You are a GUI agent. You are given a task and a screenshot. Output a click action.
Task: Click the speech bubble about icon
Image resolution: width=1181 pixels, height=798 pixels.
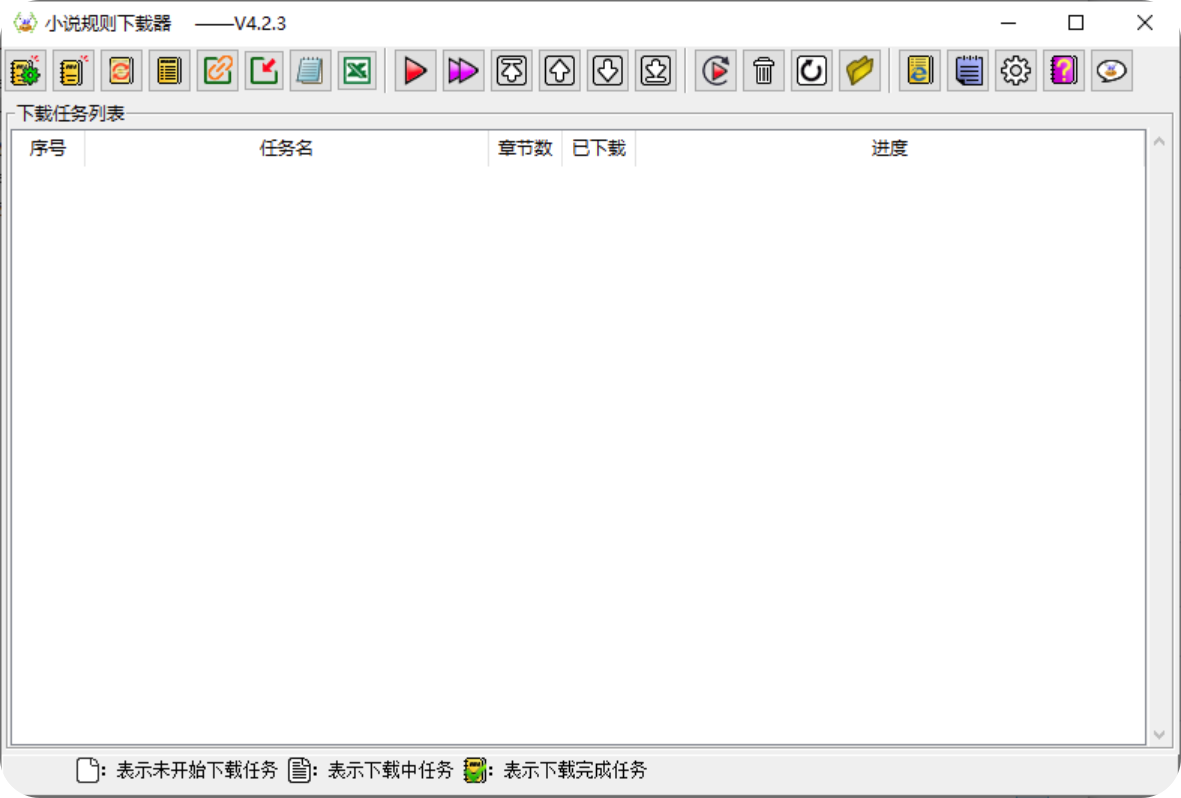[x=1112, y=71]
